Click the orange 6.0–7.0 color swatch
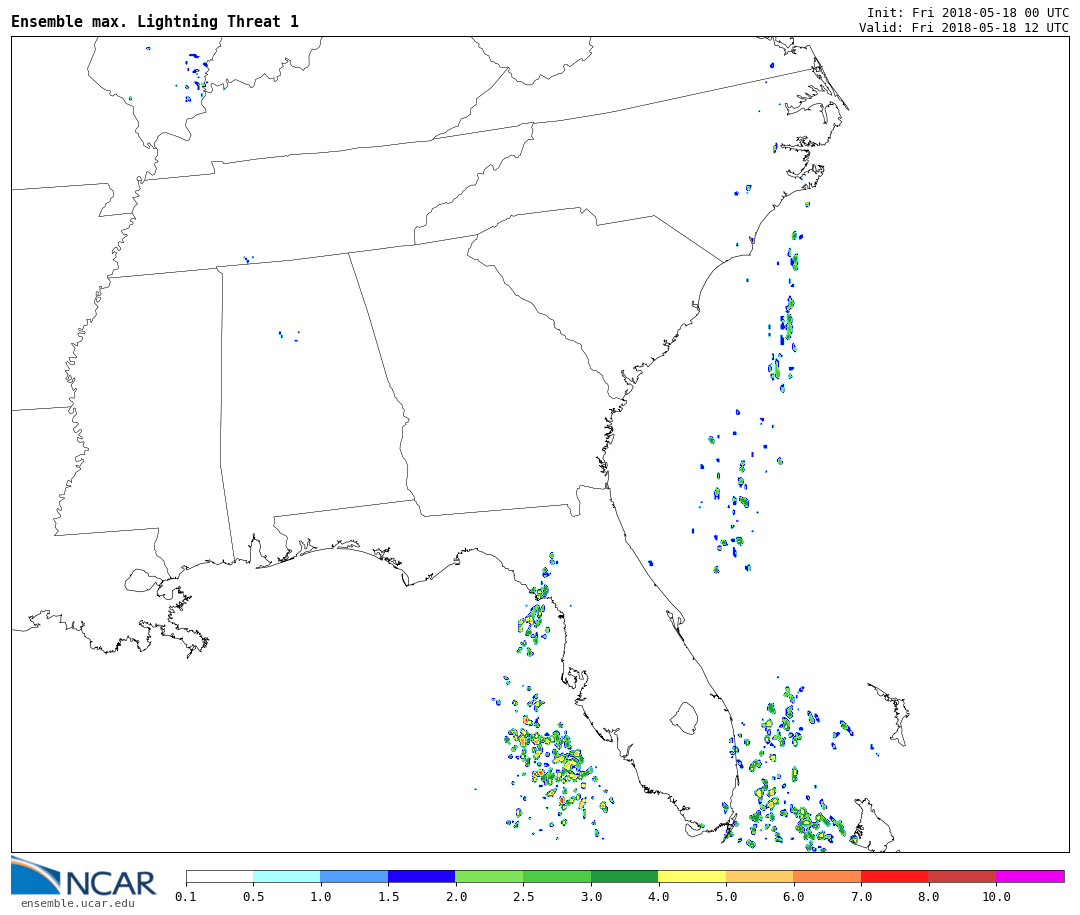 [827, 876]
